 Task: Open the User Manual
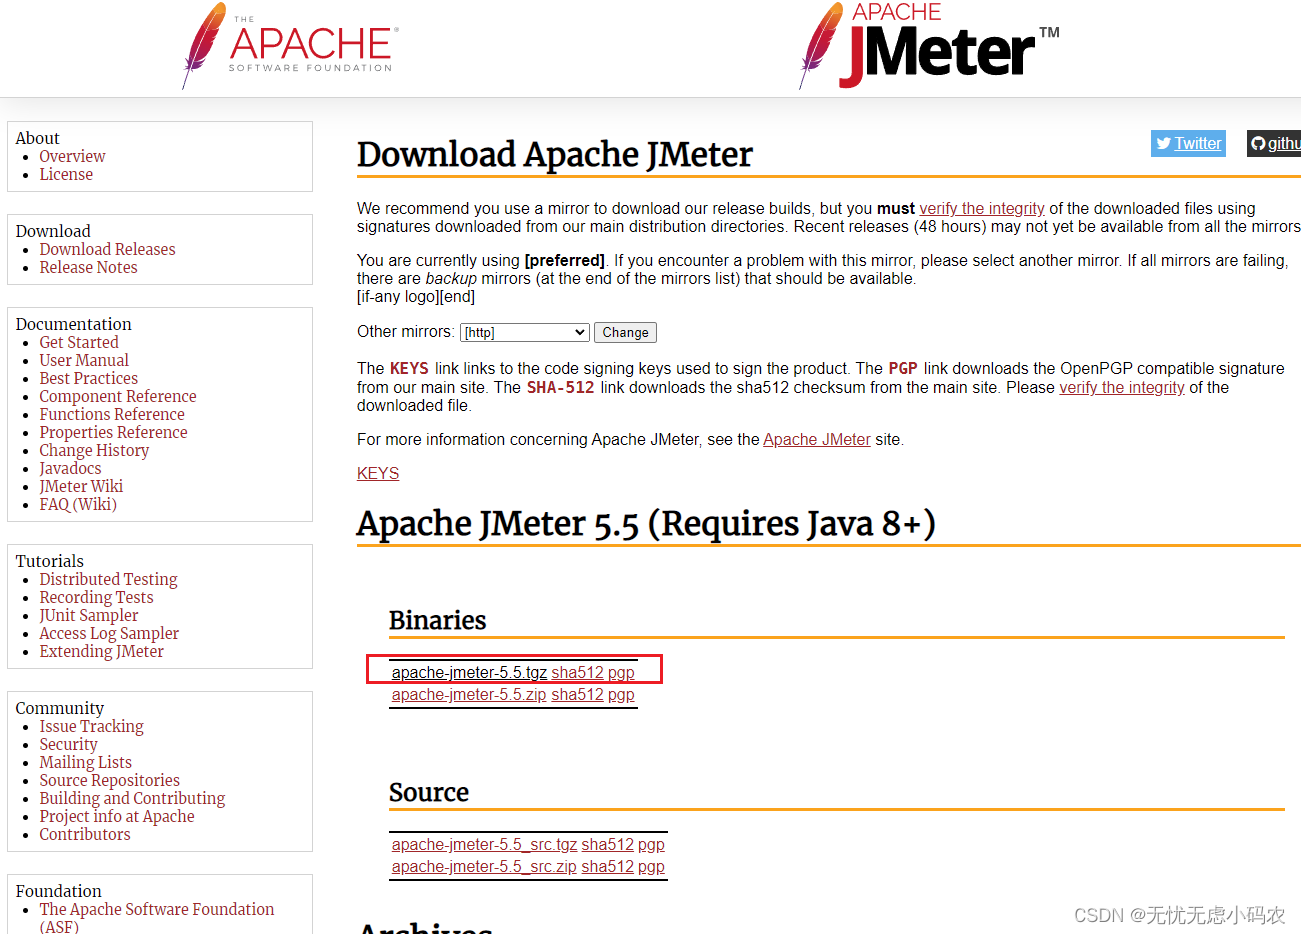(84, 360)
